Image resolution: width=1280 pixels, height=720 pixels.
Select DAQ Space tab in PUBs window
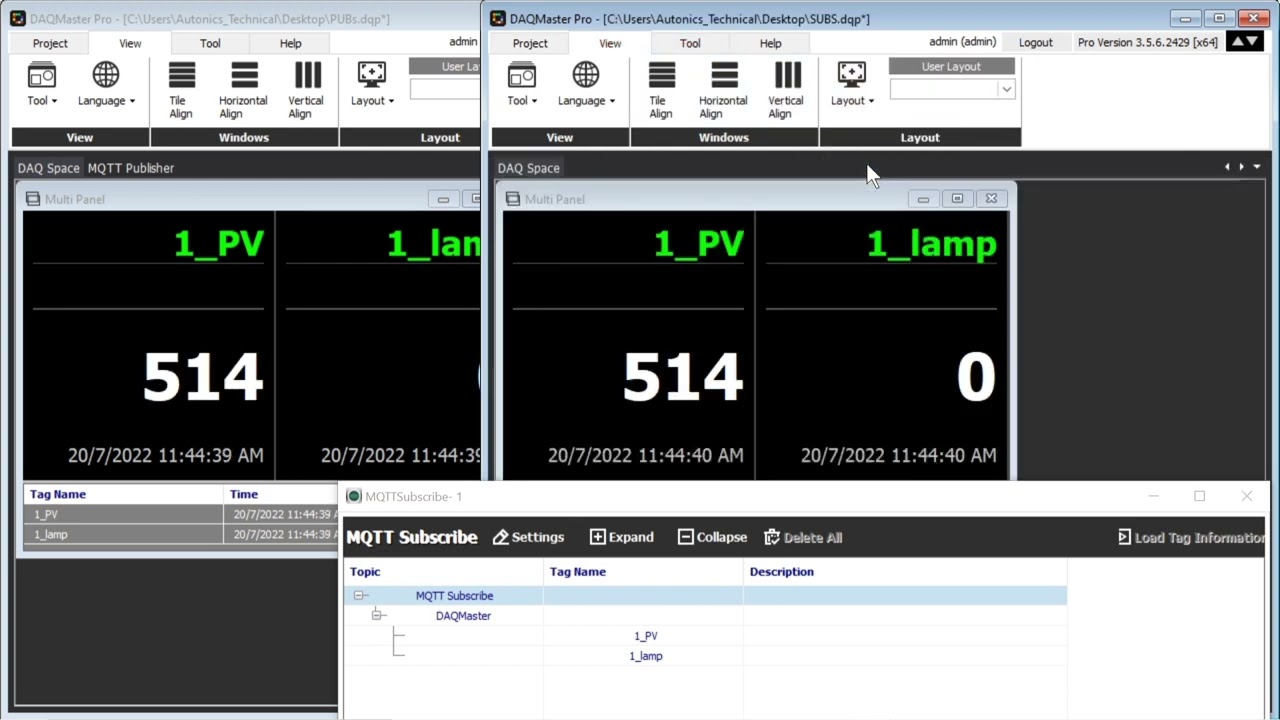48,168
